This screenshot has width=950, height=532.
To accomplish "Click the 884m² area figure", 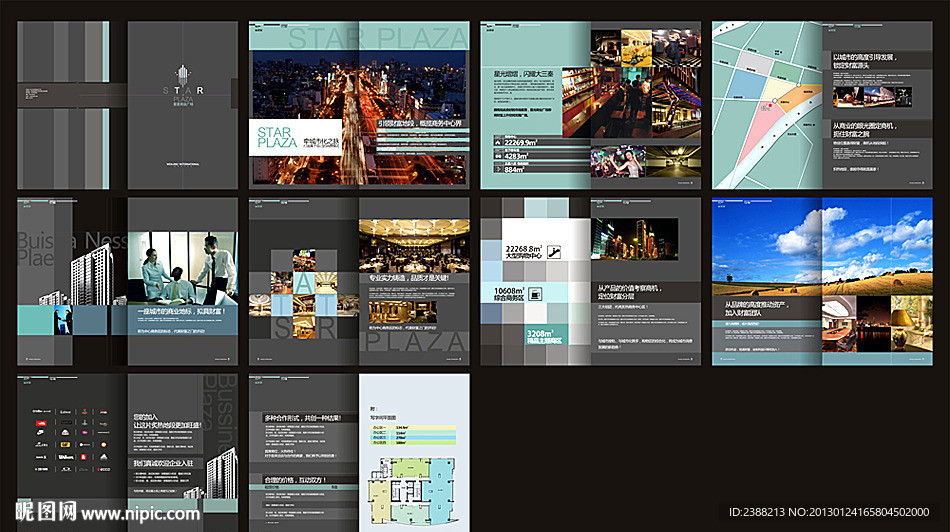I will click(514, 170).
